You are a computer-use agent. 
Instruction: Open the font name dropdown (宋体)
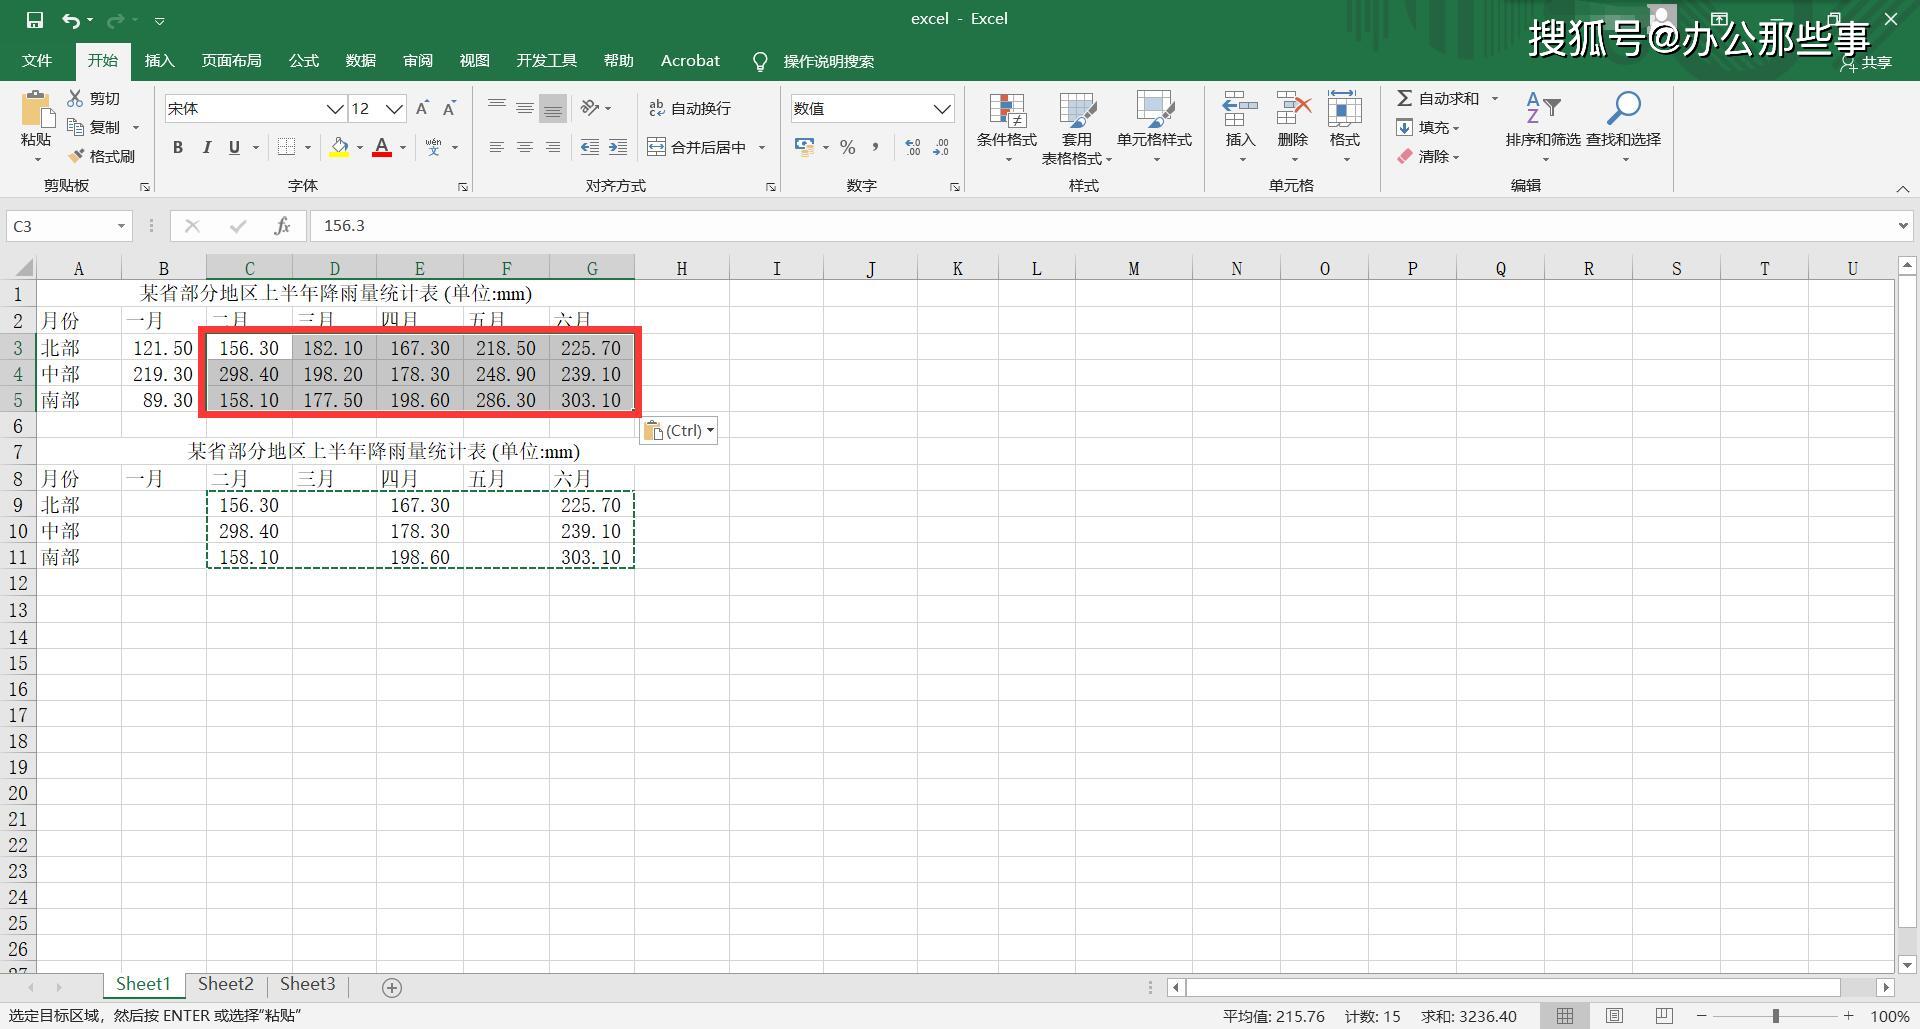334,108
